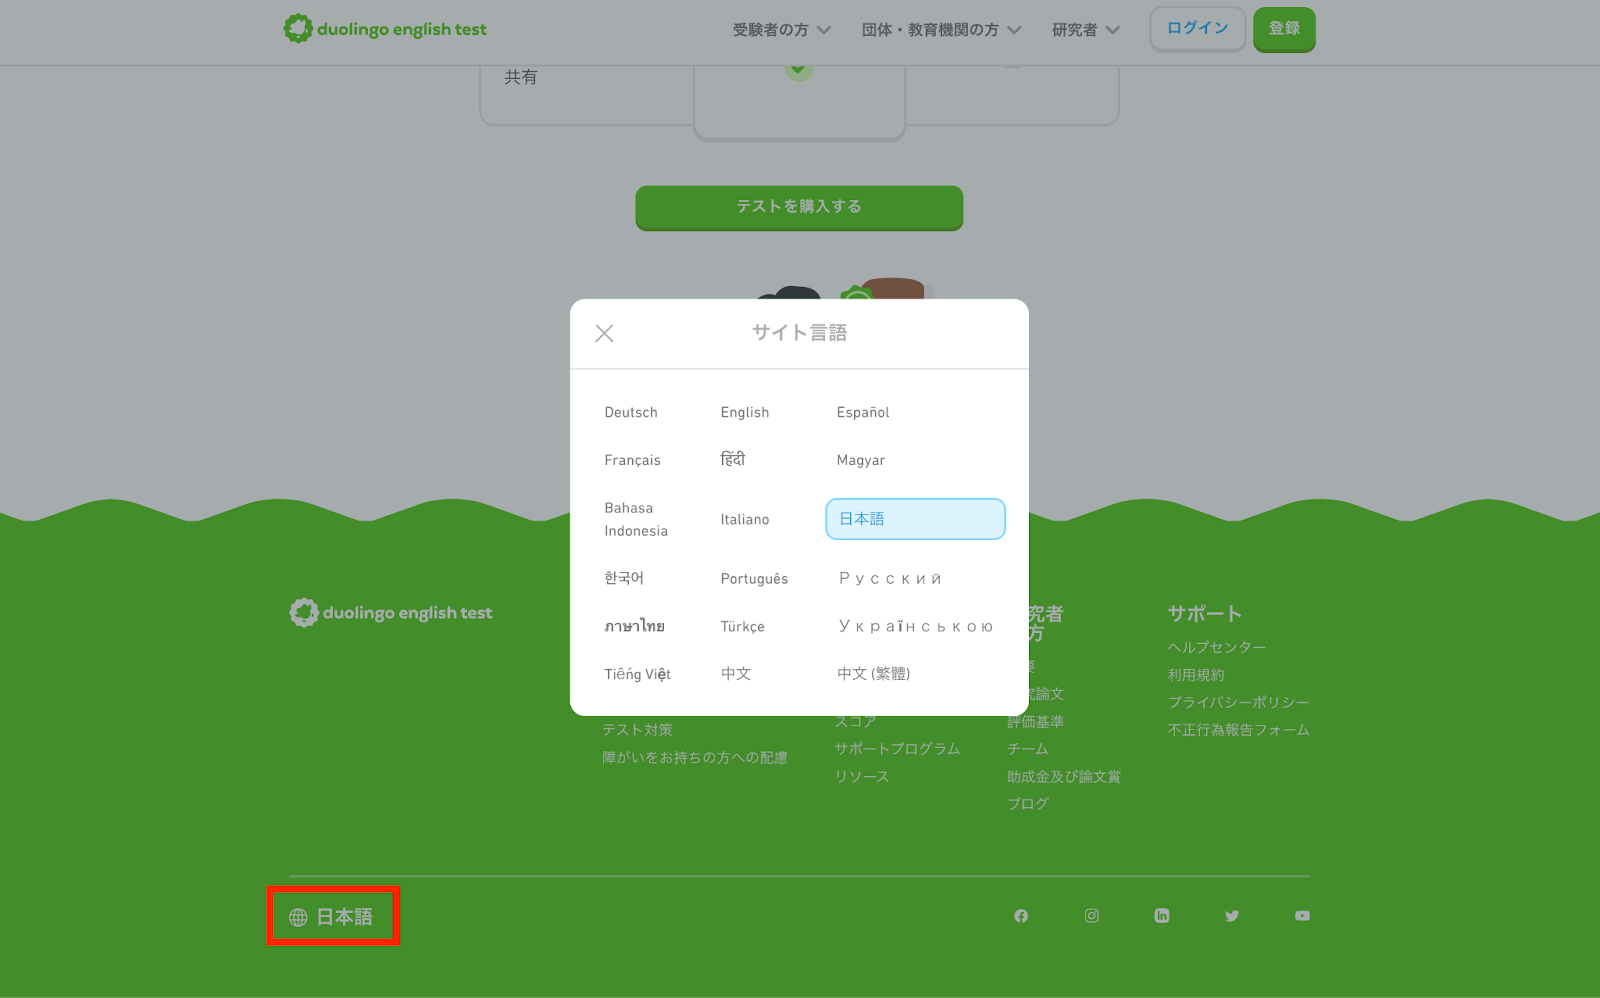The image size is (1600, 998).
Task: Open the Twitter social icon in footer
Action: tap(1232, 916)
